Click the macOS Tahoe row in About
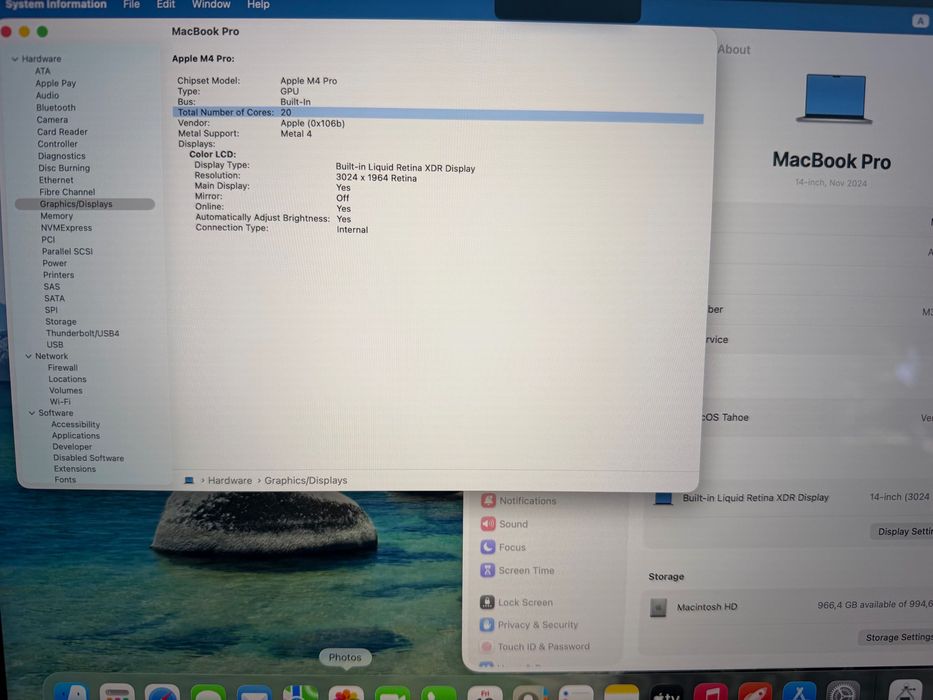Screen dimensions: 933x700 point(818,418)
